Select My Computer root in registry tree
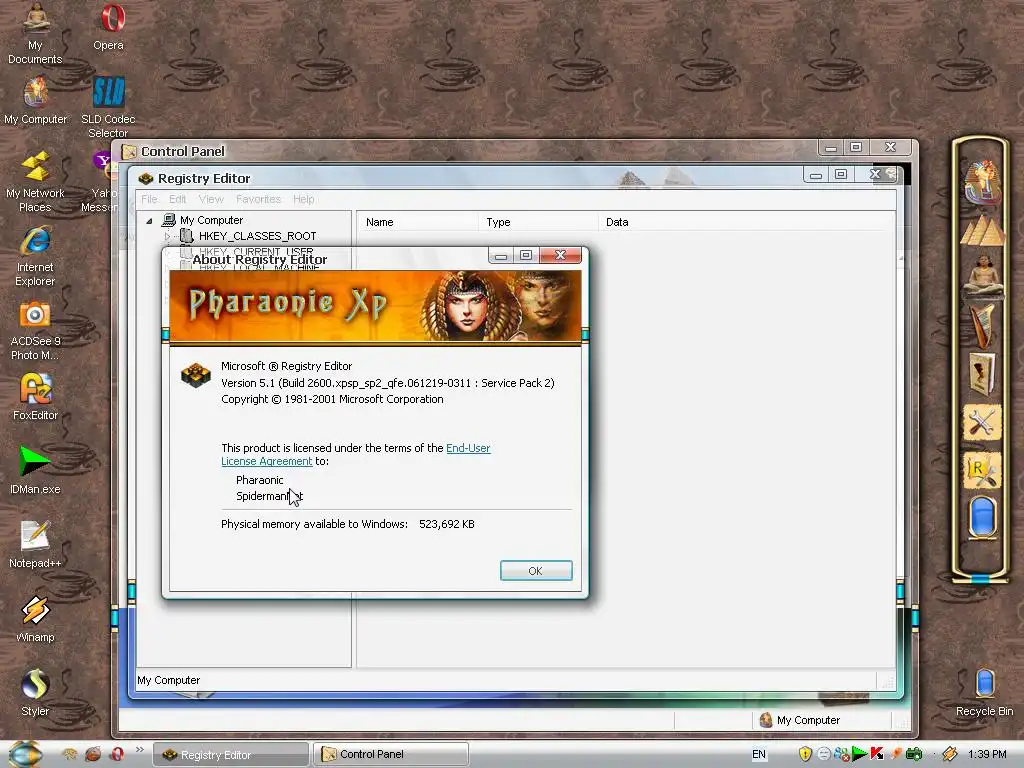Viewport: 1024px width, 768px height. click(x=212, y=221)
